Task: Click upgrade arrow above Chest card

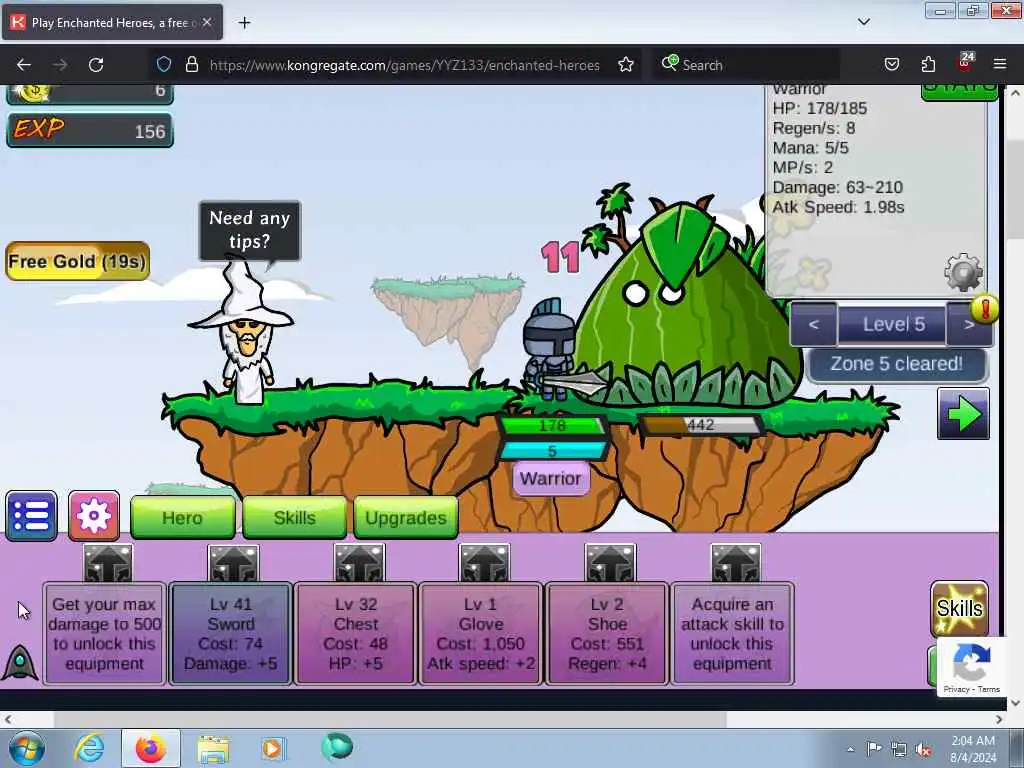Action: 359,564
